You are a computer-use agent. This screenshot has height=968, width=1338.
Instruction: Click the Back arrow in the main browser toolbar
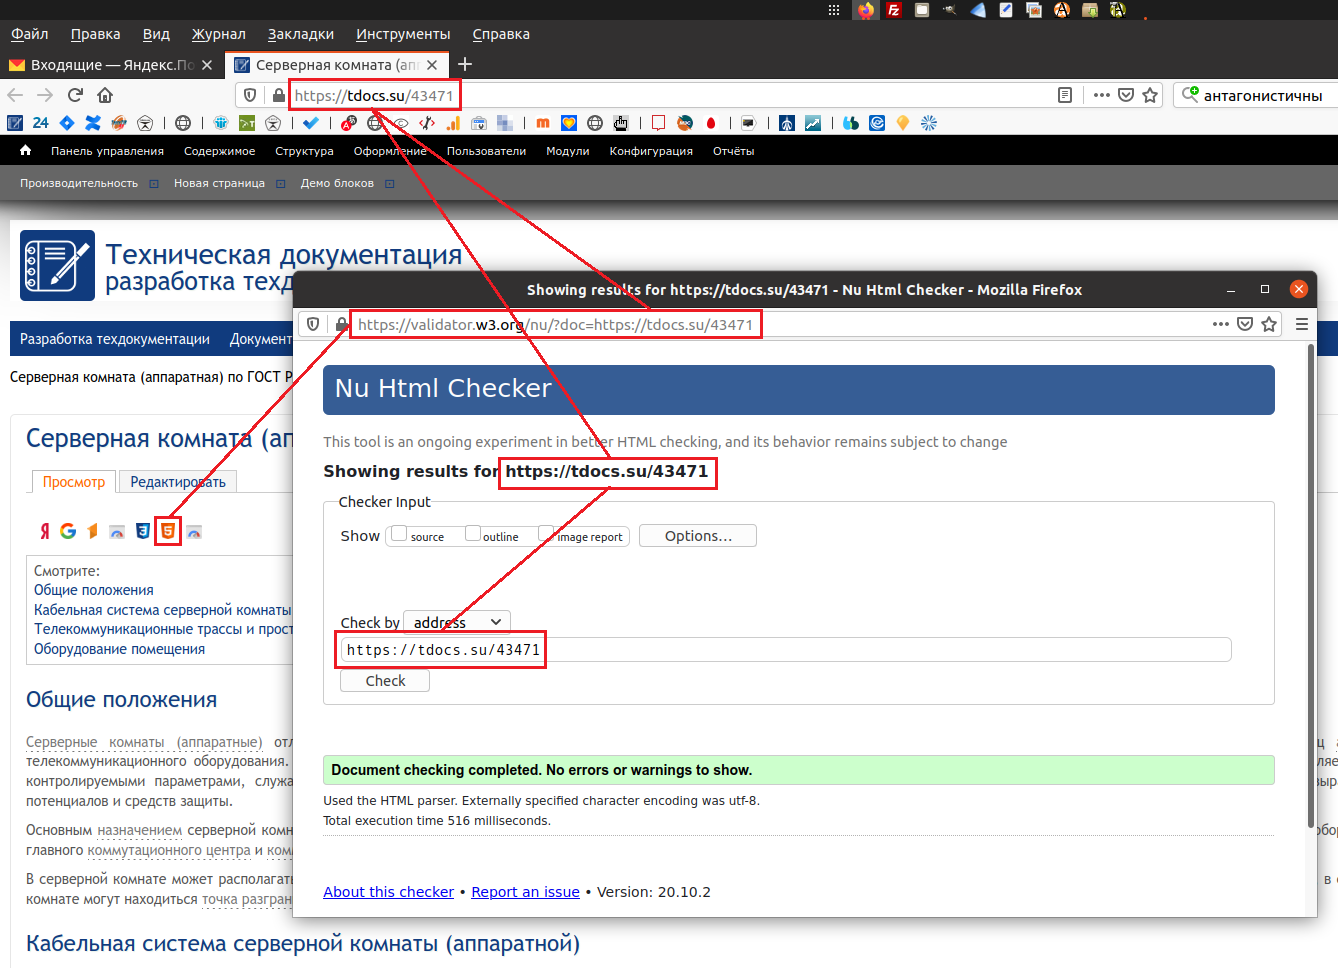(15, 95)
